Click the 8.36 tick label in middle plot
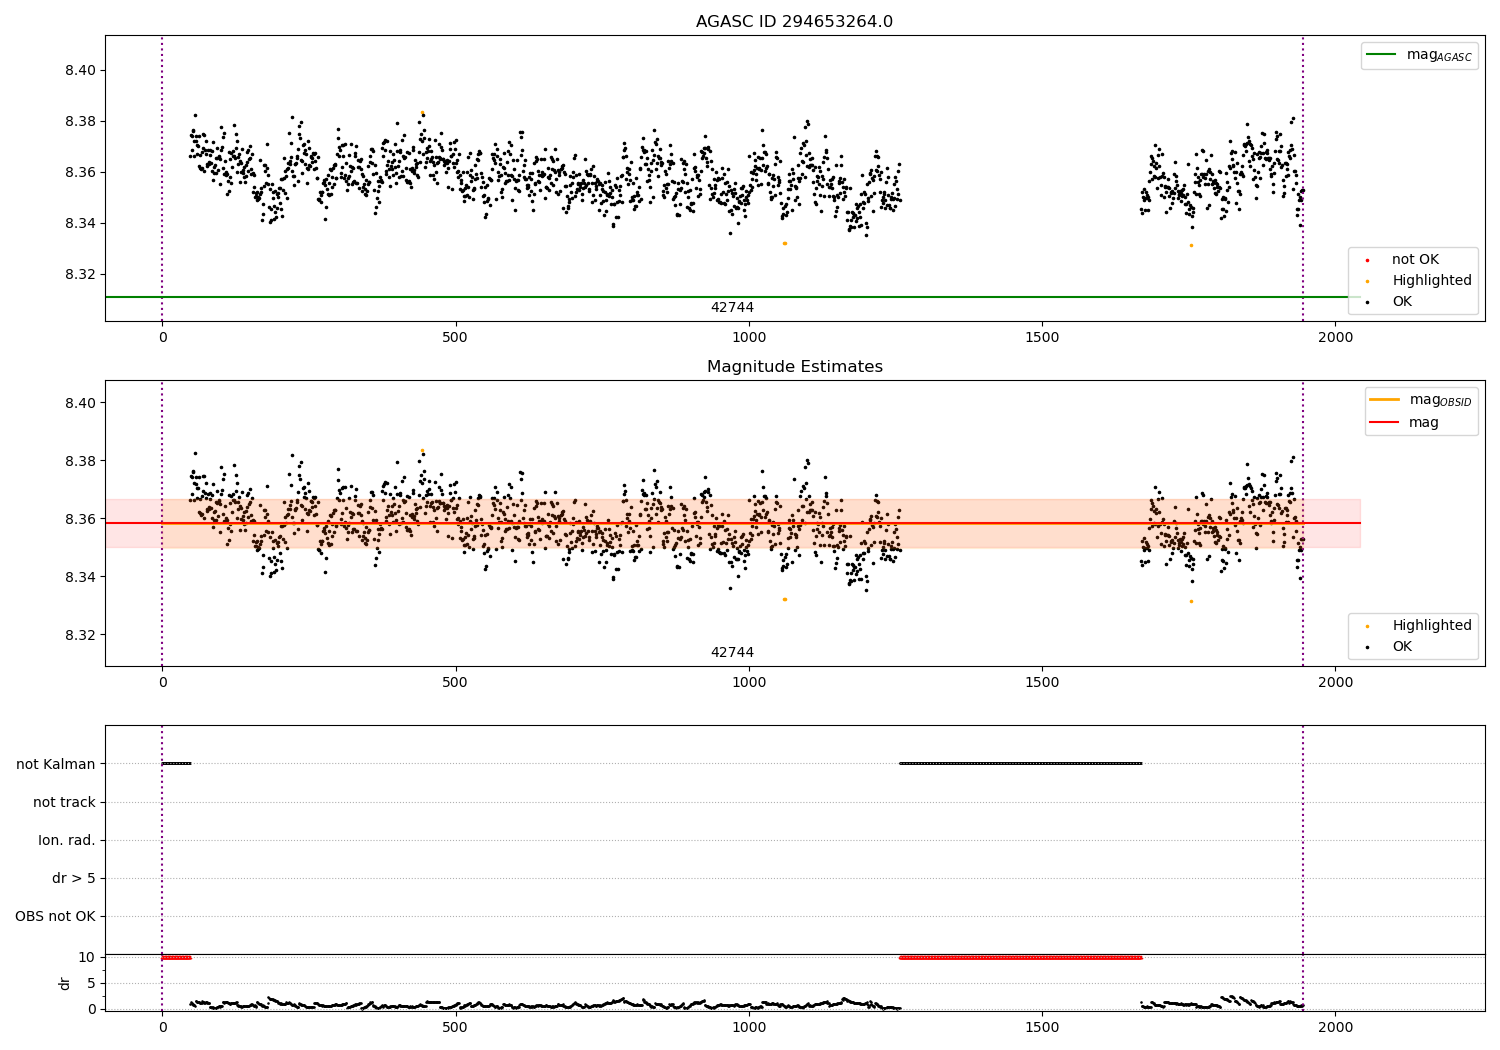This screenshot has width=1500, height=1050. (82, 519)
